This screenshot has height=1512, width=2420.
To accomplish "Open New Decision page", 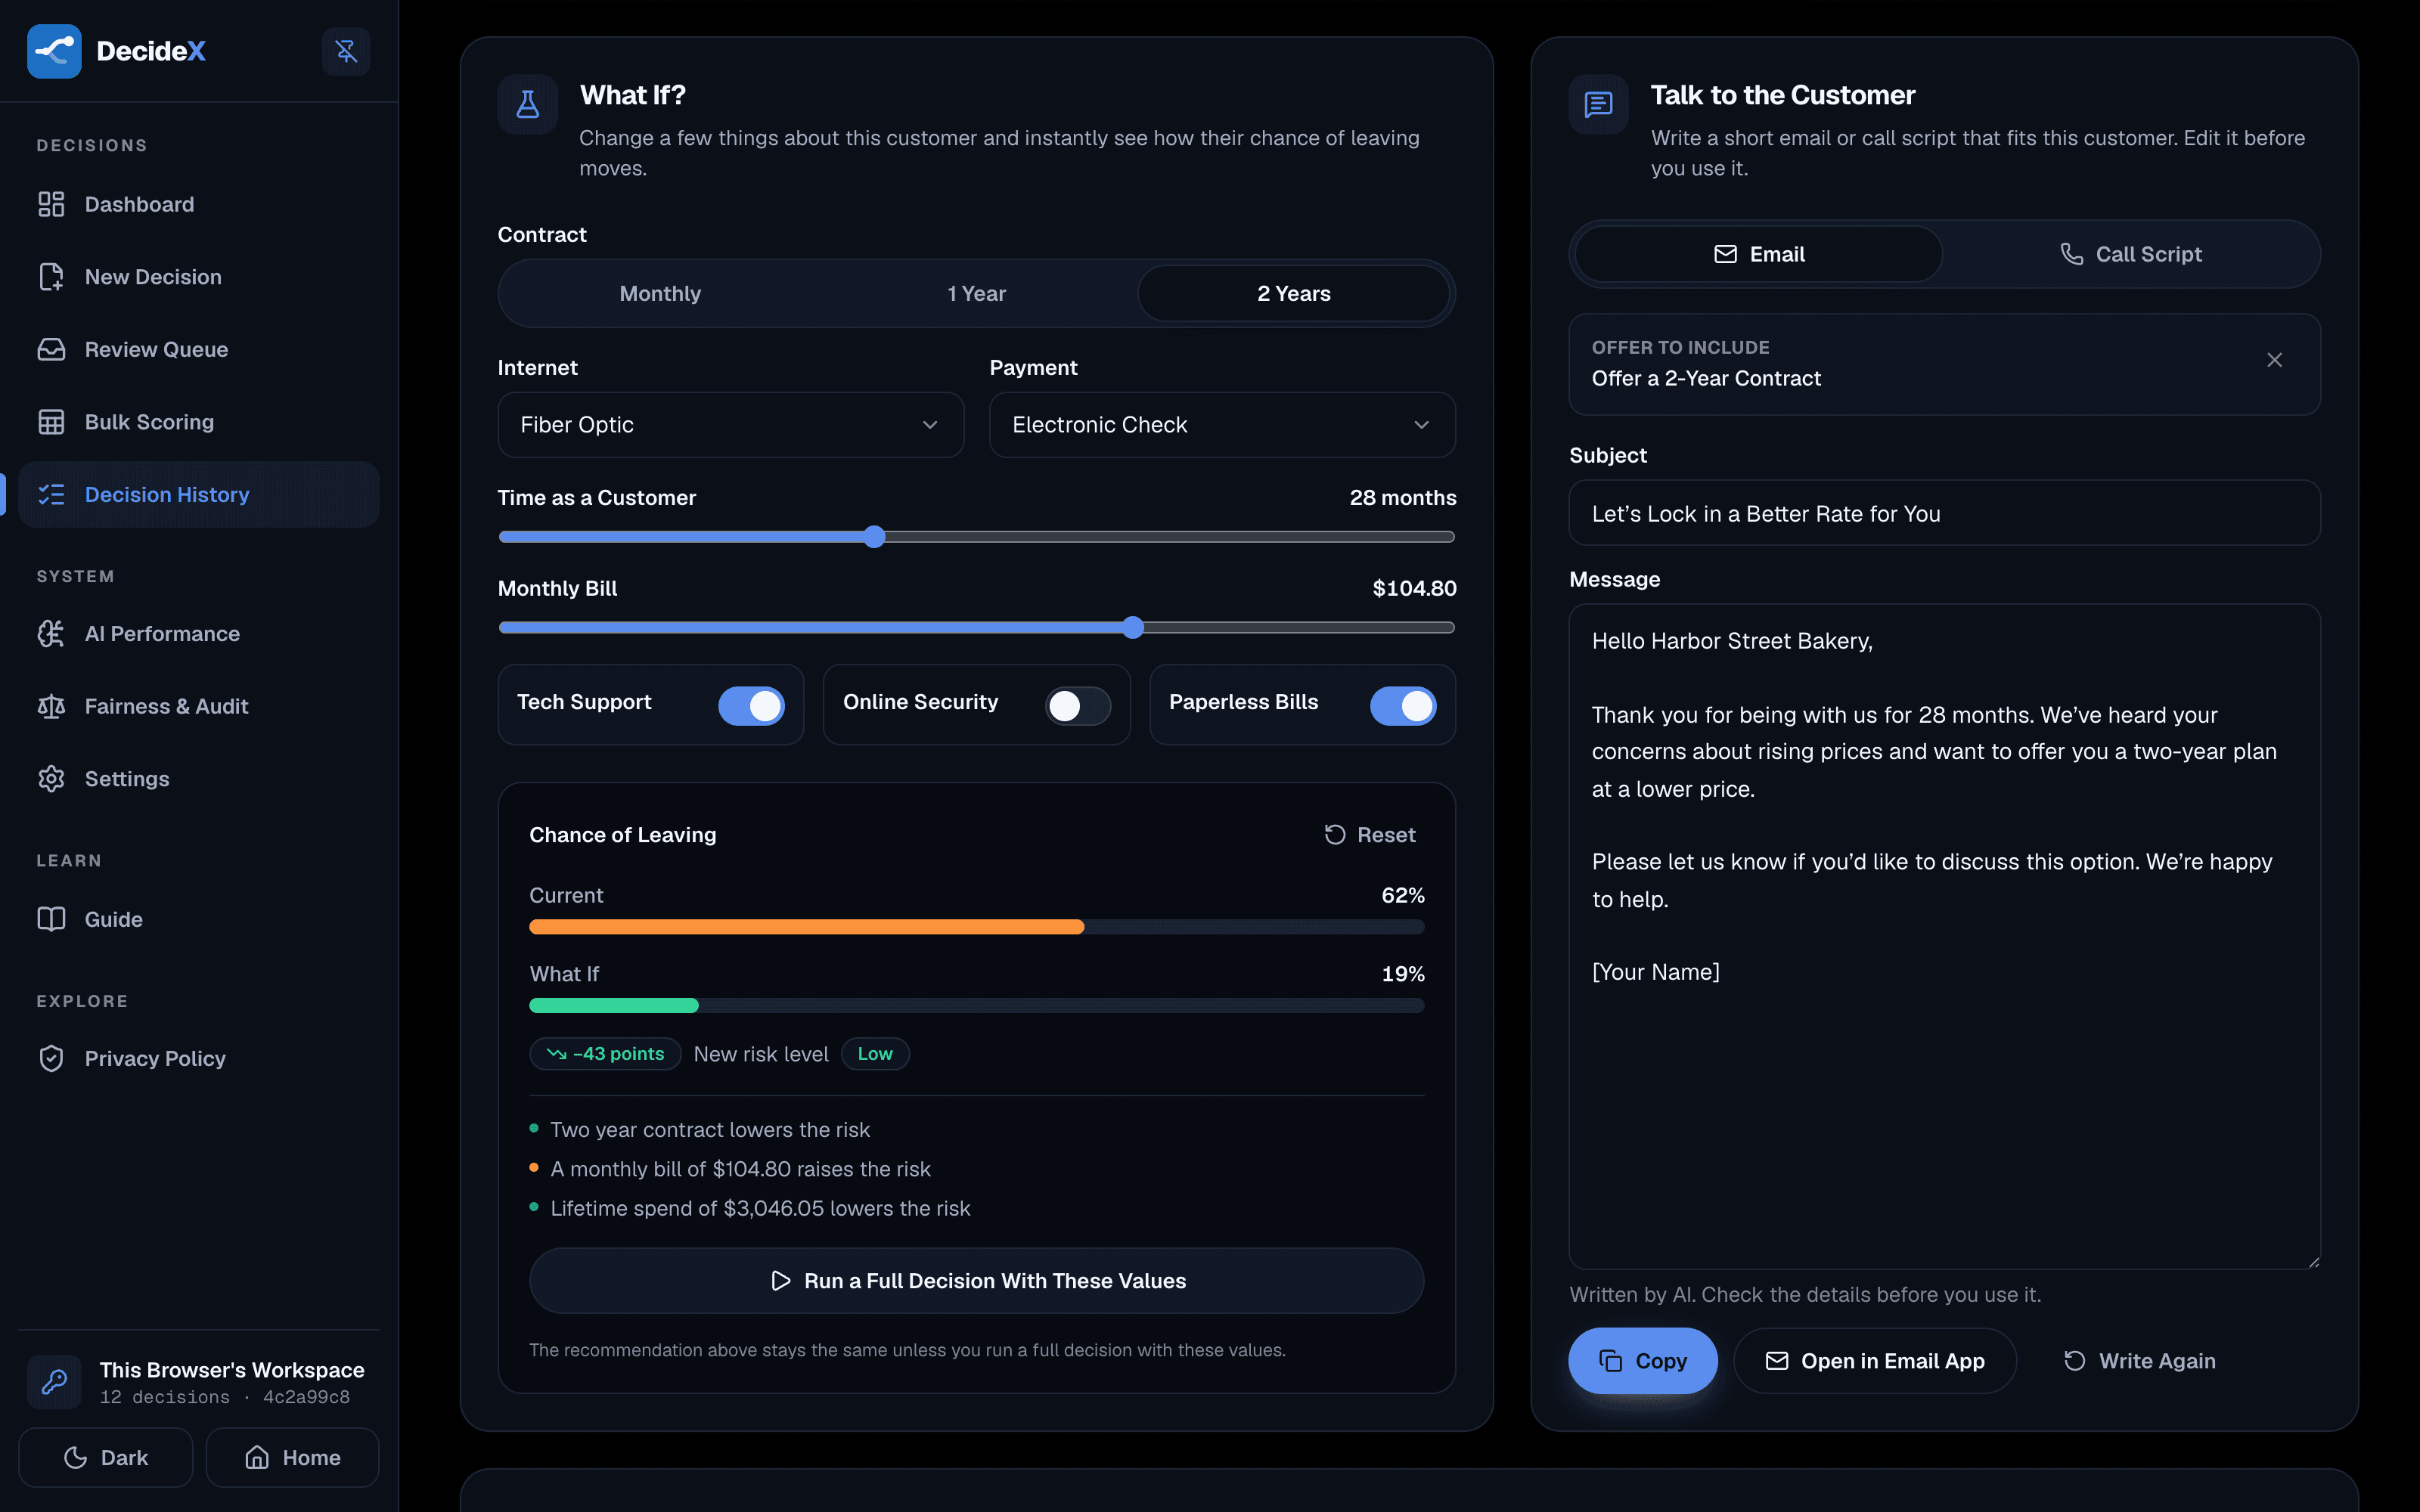I will tap(198, 277).
